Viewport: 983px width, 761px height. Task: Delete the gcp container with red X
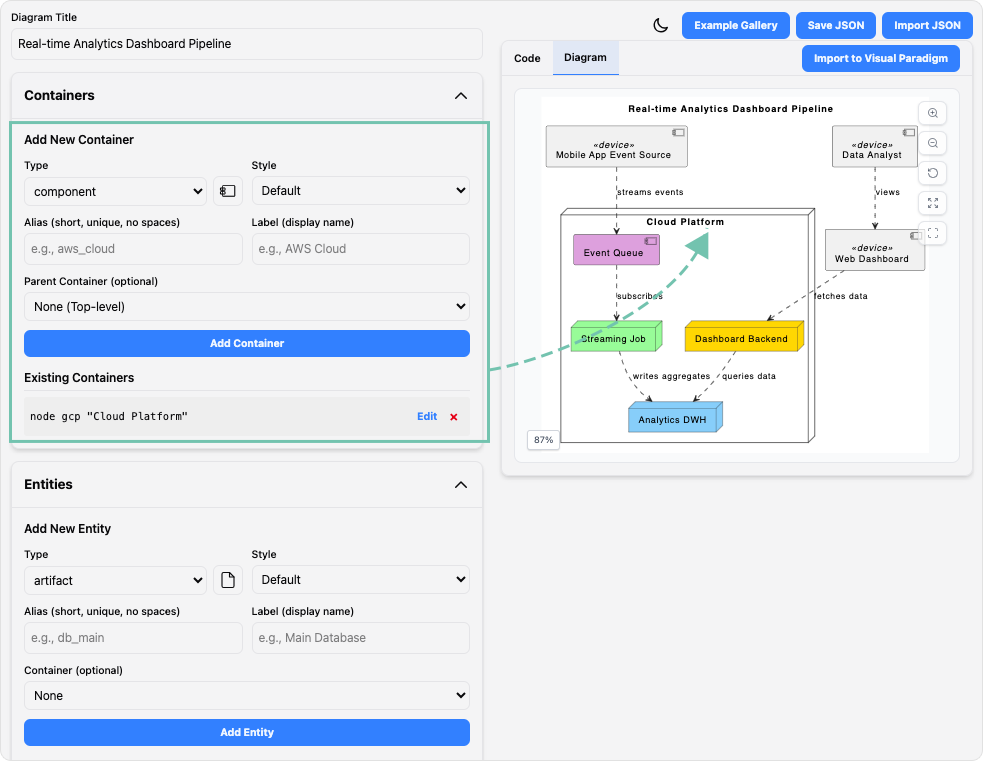(454, 417)
